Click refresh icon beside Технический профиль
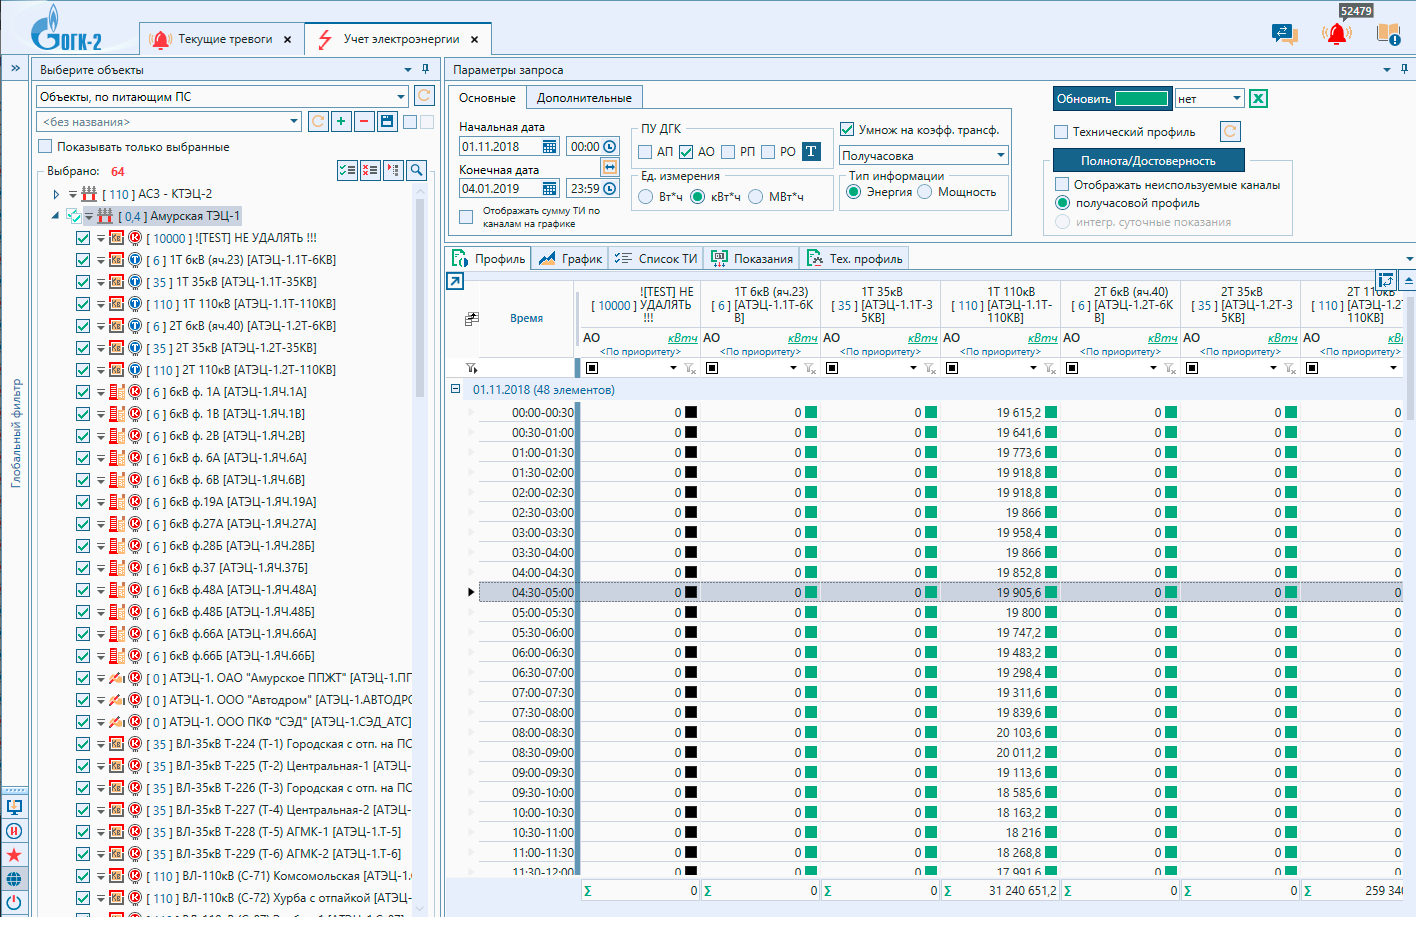Image resolution: width=1416 pixels, height=948 pixels. pos(1230,131)
